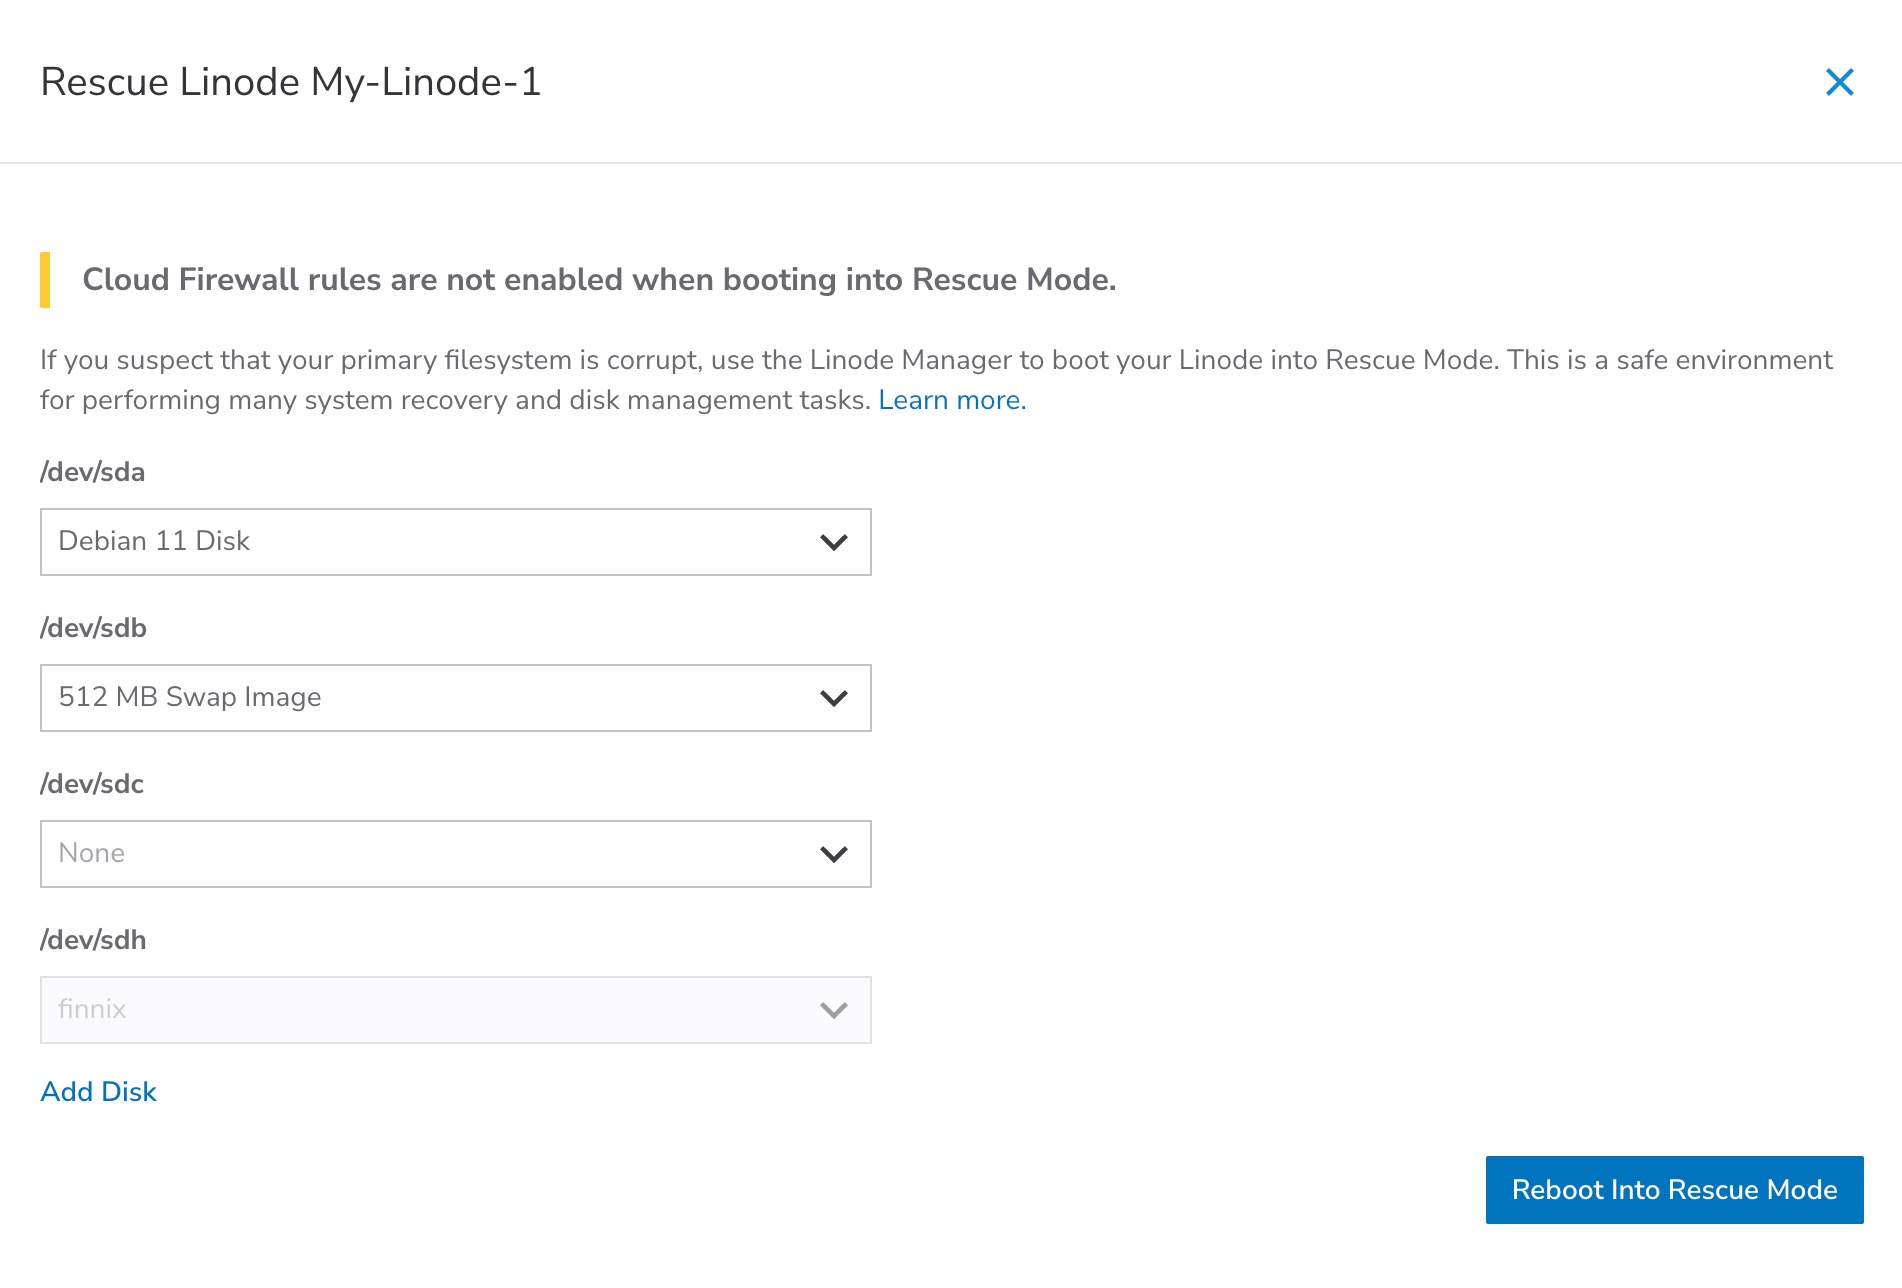The width and height of the screenshot is (1902, 1288).
Task: Open the Learn more link
Action: 952,400
